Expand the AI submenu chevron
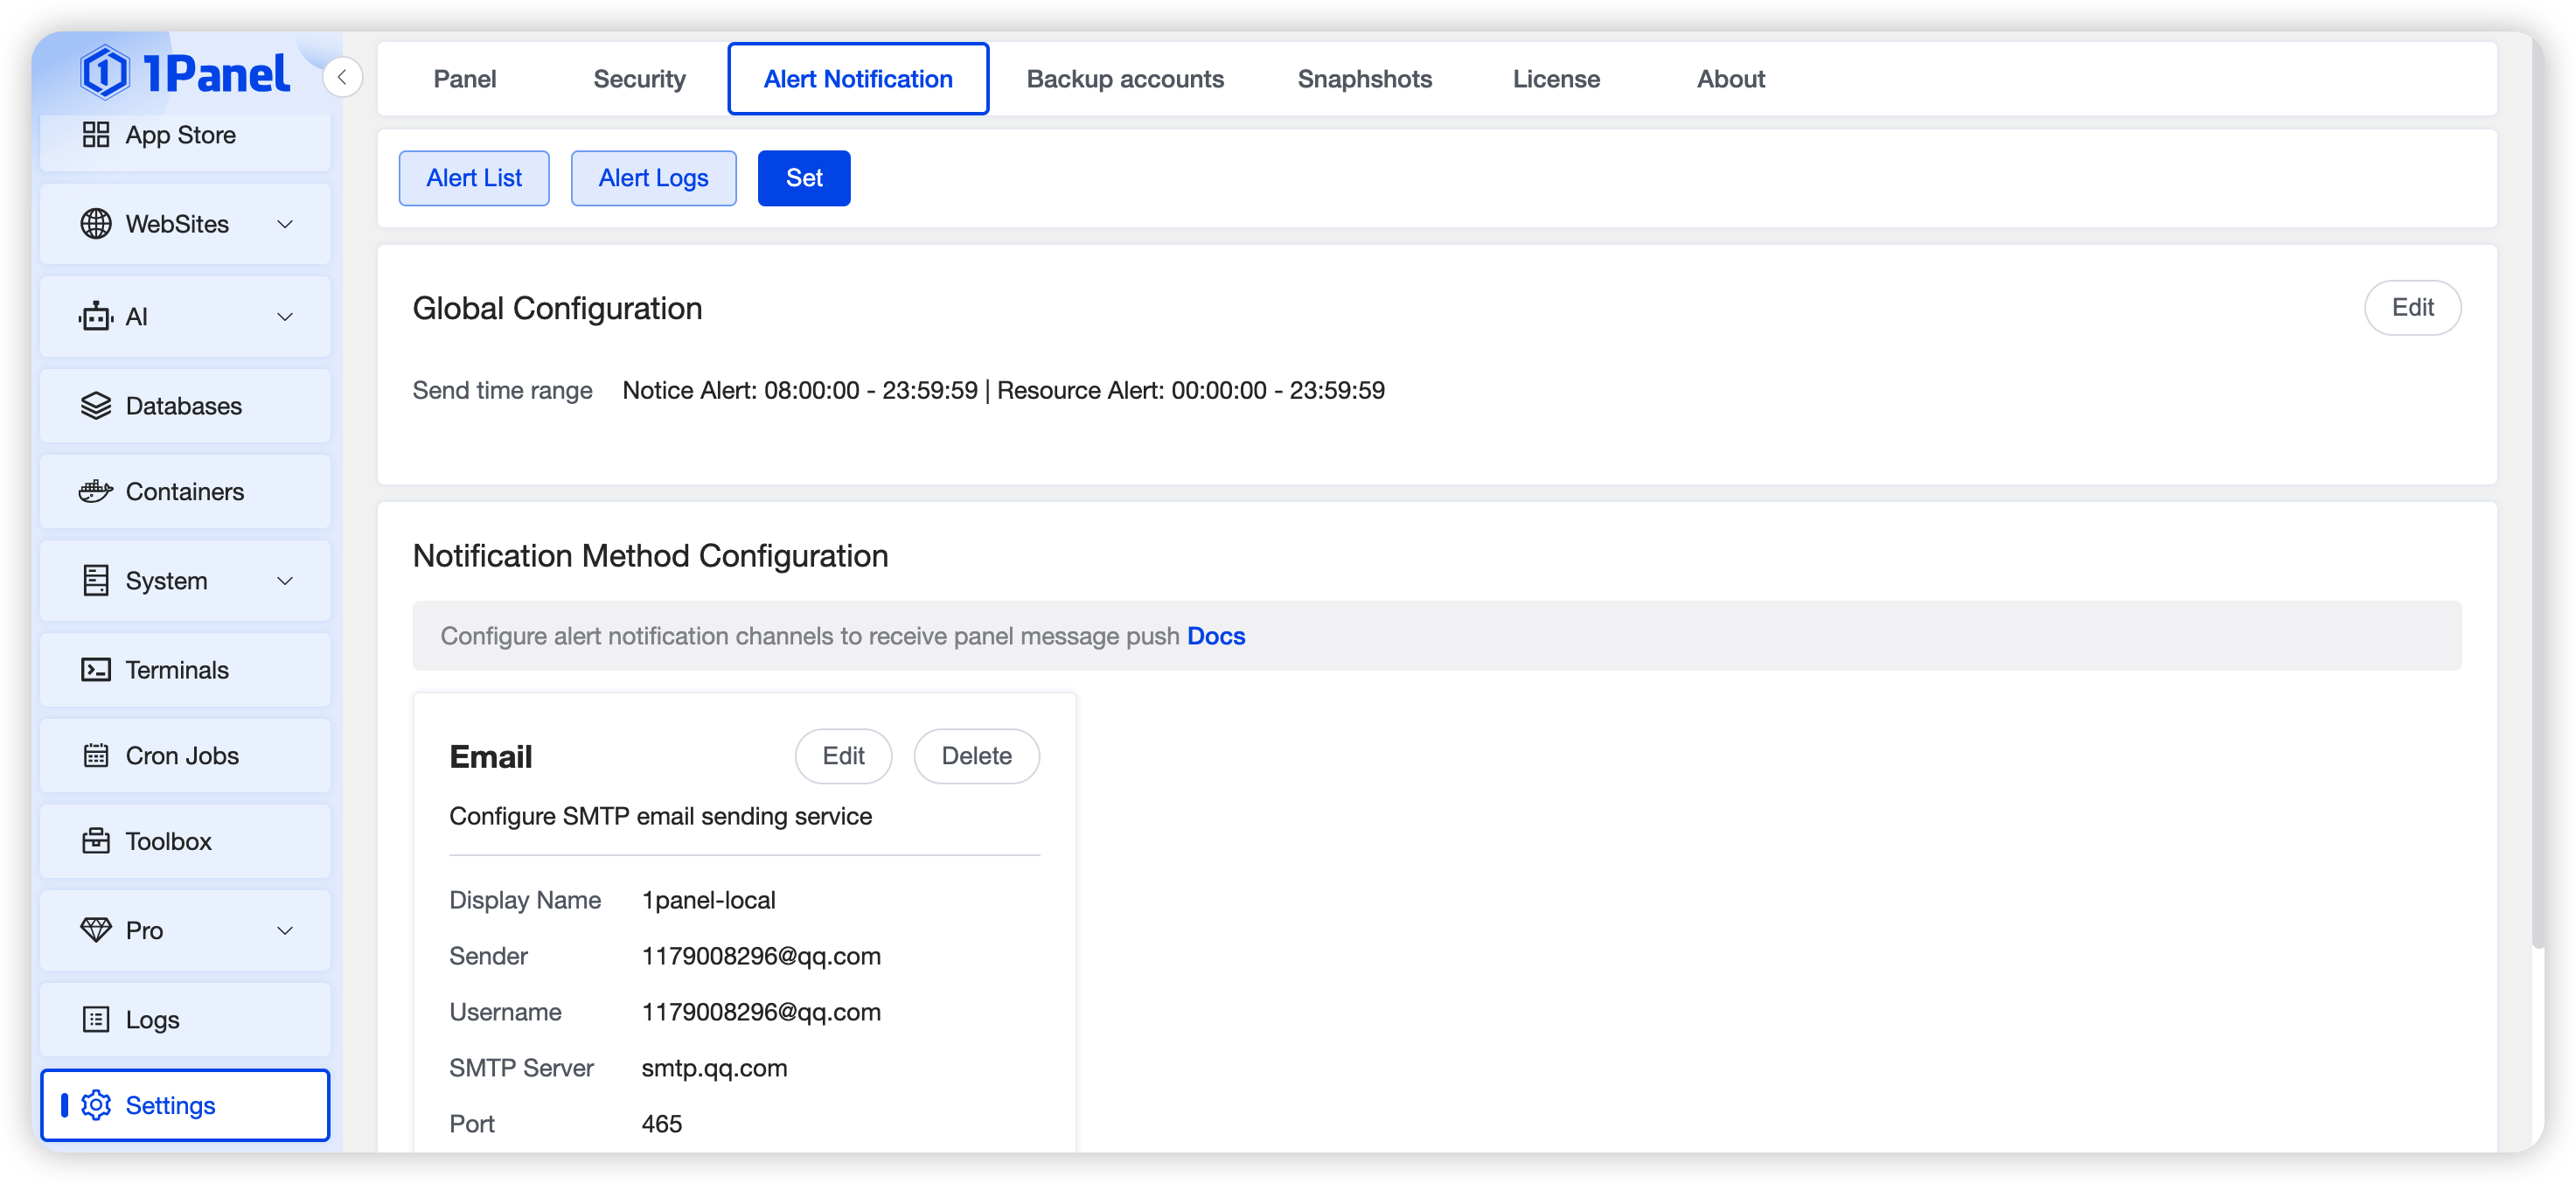The image size is (2576, 1184). (285, 317)
